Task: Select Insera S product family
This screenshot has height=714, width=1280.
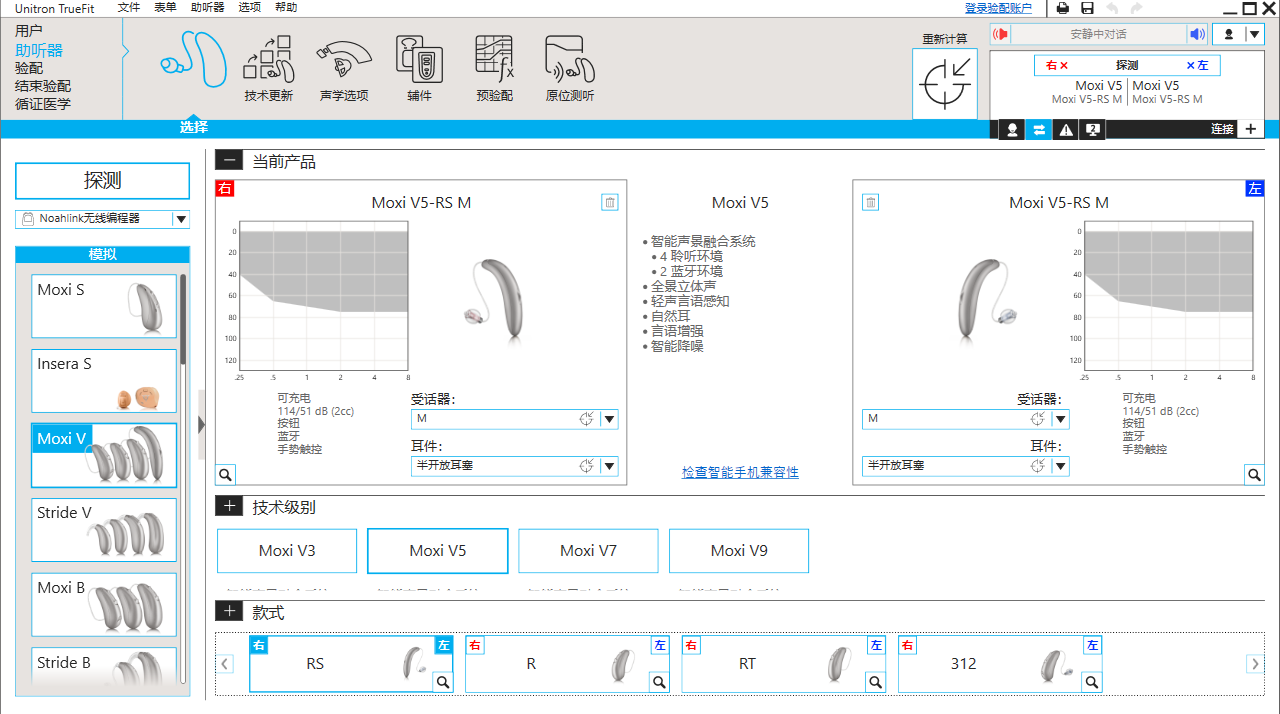Action: click(104, 381)
